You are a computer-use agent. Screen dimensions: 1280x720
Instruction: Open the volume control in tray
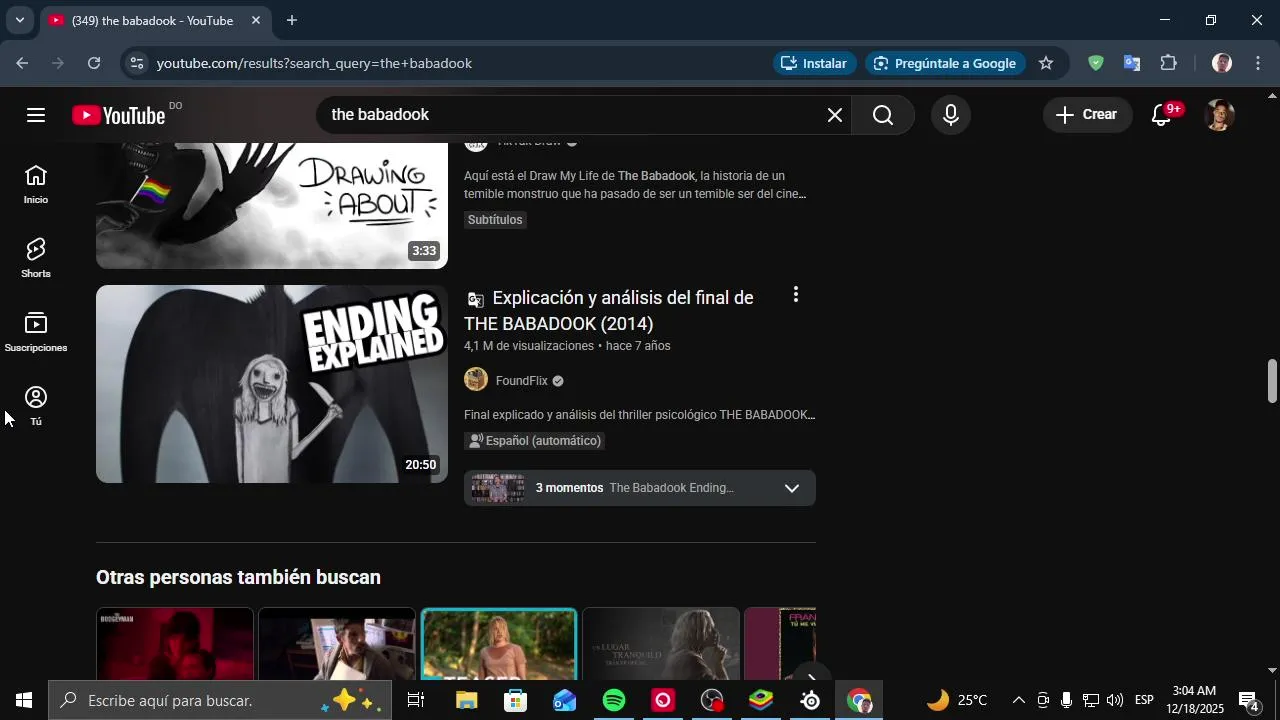pyautogui.click(x=1114, y=700)
